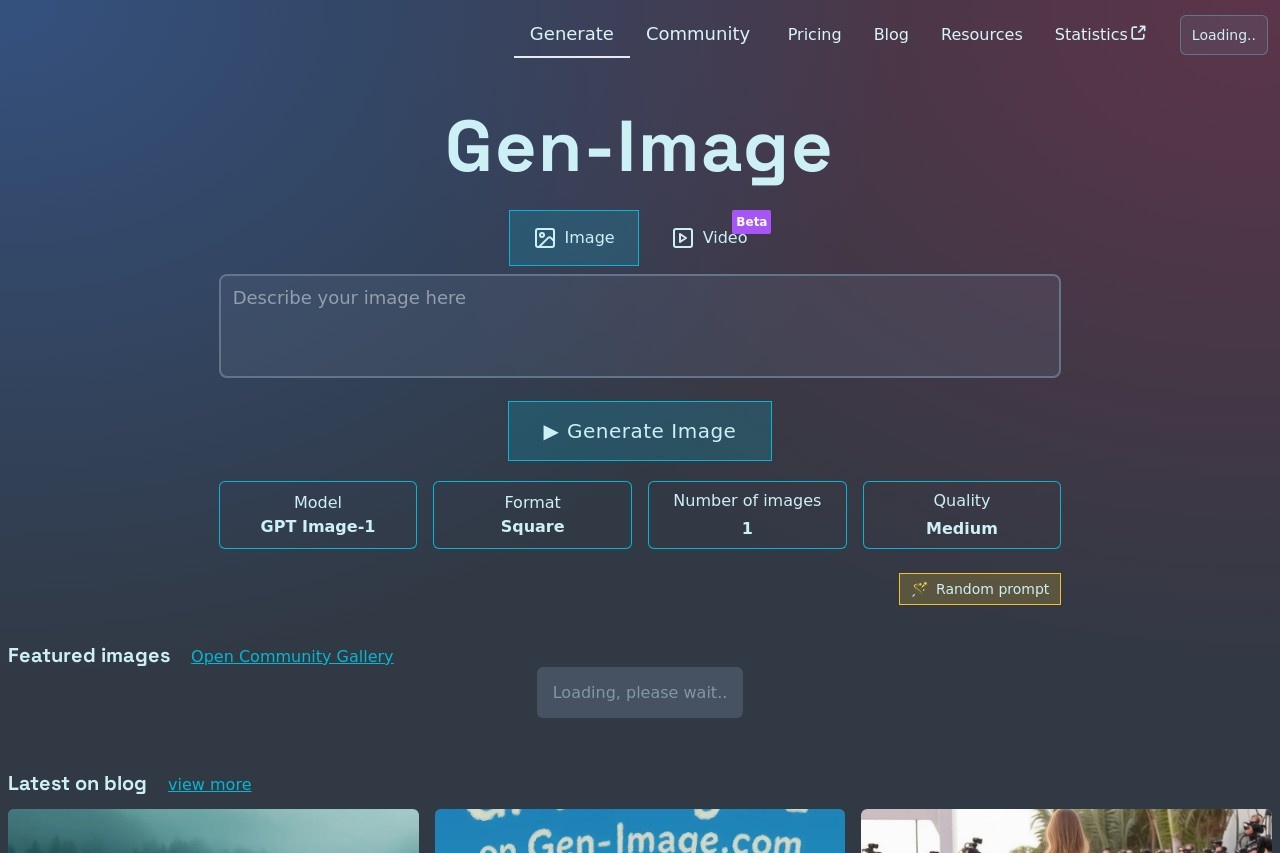The image size is (1280, 853).
Task: Click the Generate Image button
Action: pyautogui.click(x=640, y=431)
